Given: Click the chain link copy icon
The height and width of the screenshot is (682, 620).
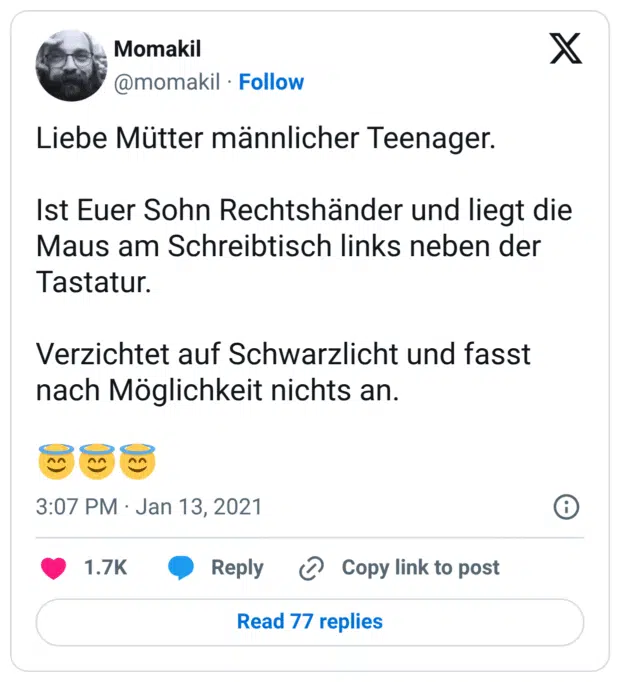Looking at the screenshot, I should tap(312, 569).
